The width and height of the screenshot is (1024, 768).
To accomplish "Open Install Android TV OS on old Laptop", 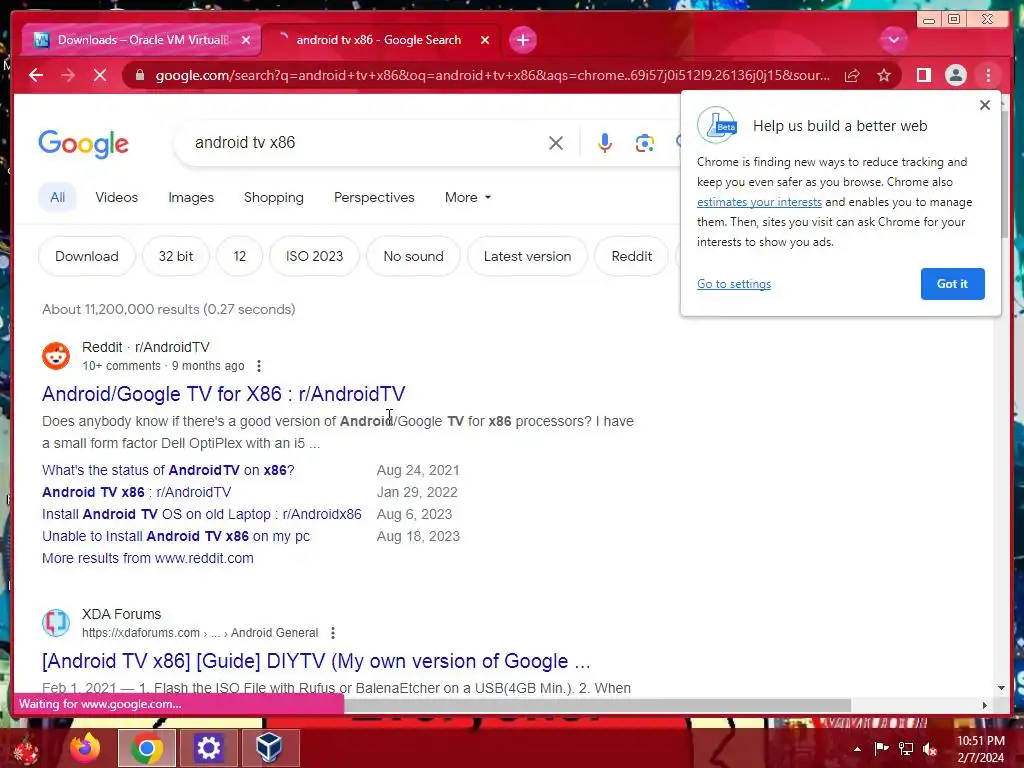I will click(202, 515).
